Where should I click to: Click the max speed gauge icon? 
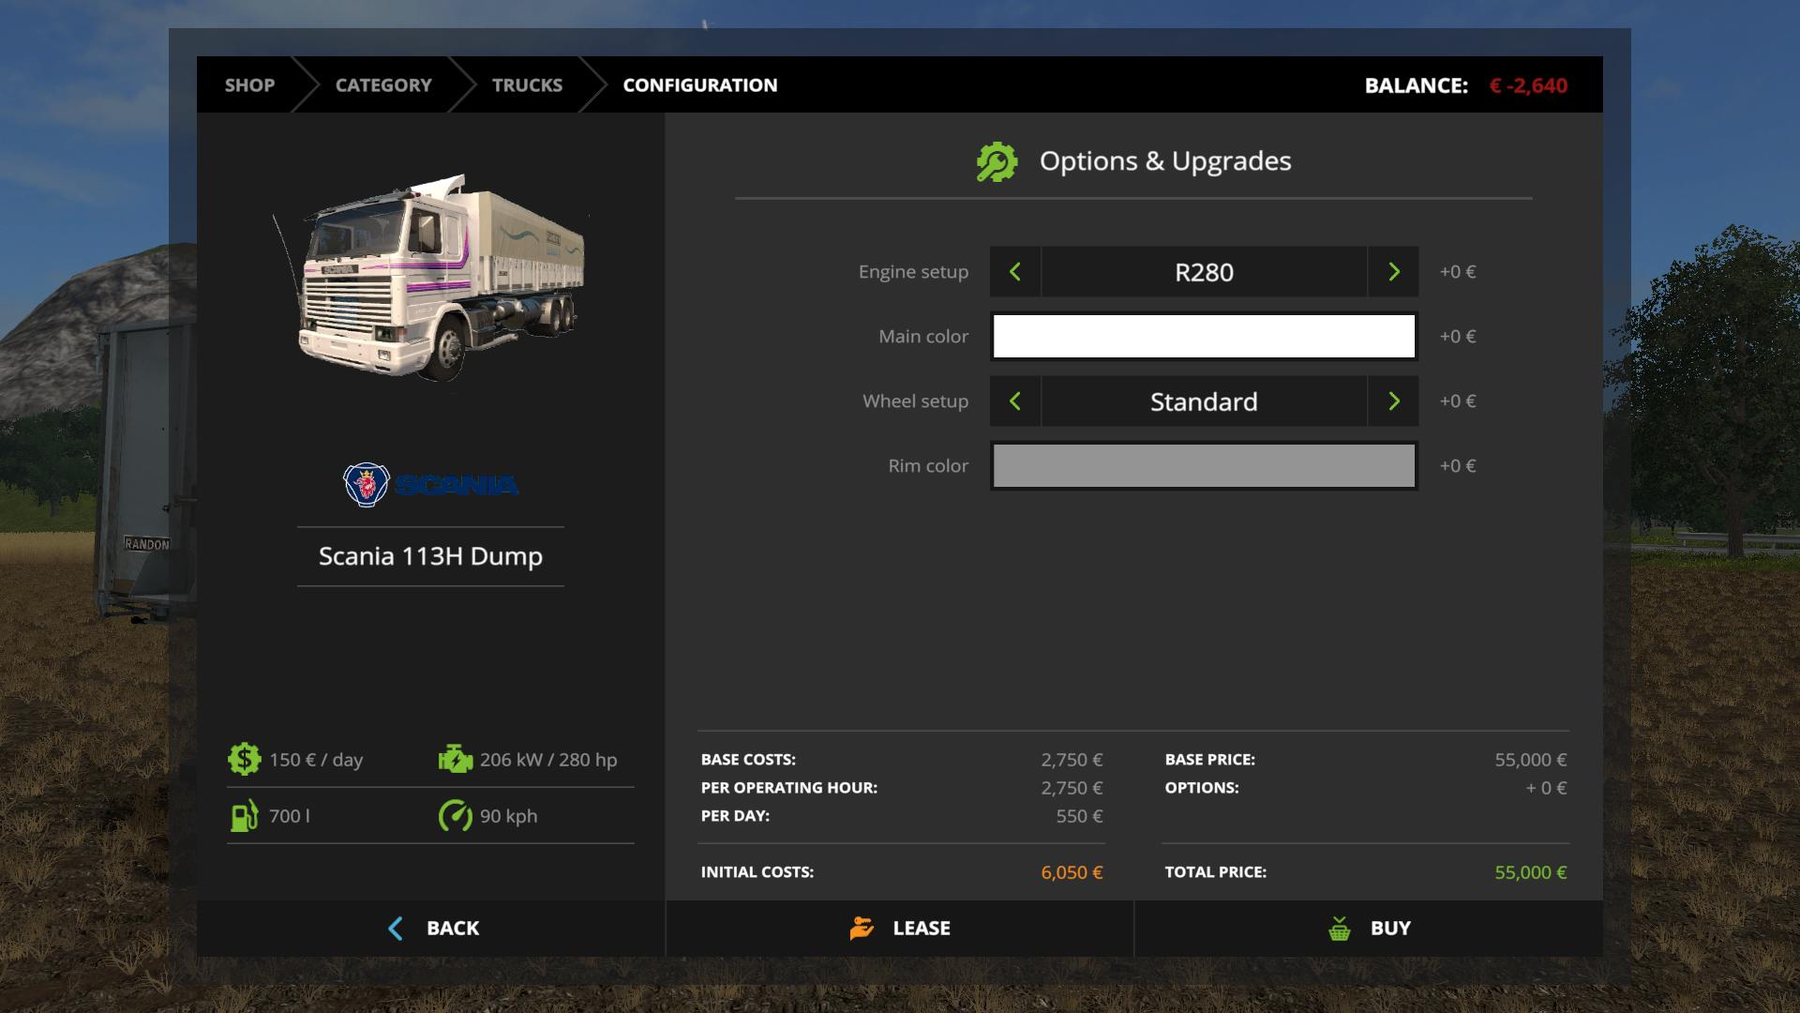point(455,816)
